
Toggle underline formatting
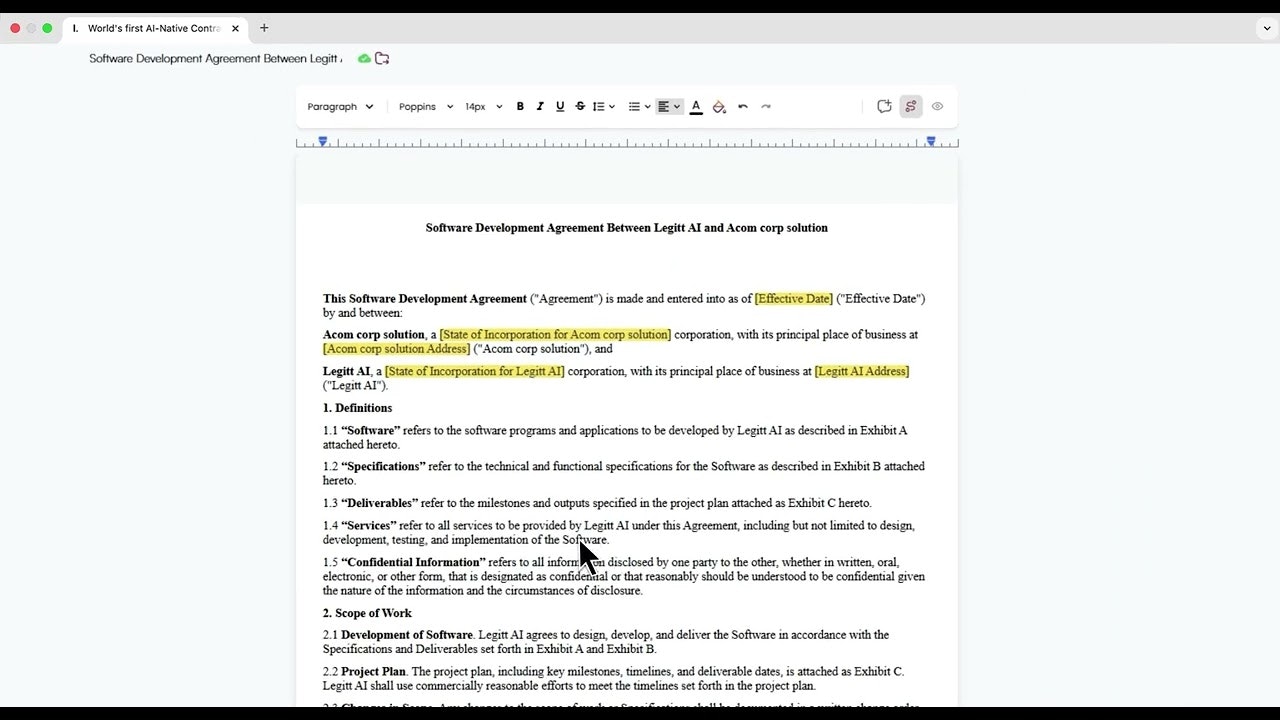[x=560, y=106]
